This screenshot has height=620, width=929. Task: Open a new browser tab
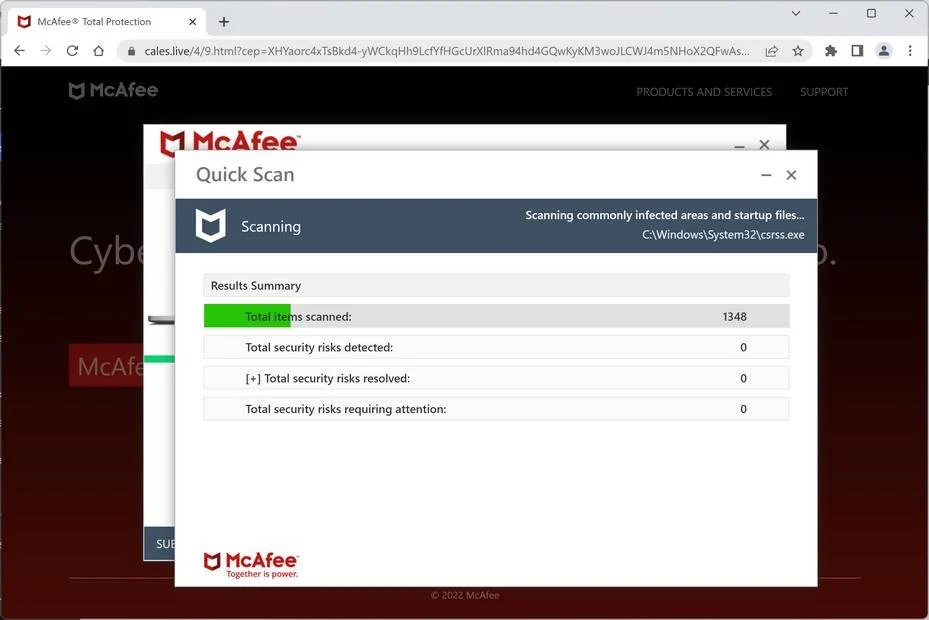click(x=224, y=22)
